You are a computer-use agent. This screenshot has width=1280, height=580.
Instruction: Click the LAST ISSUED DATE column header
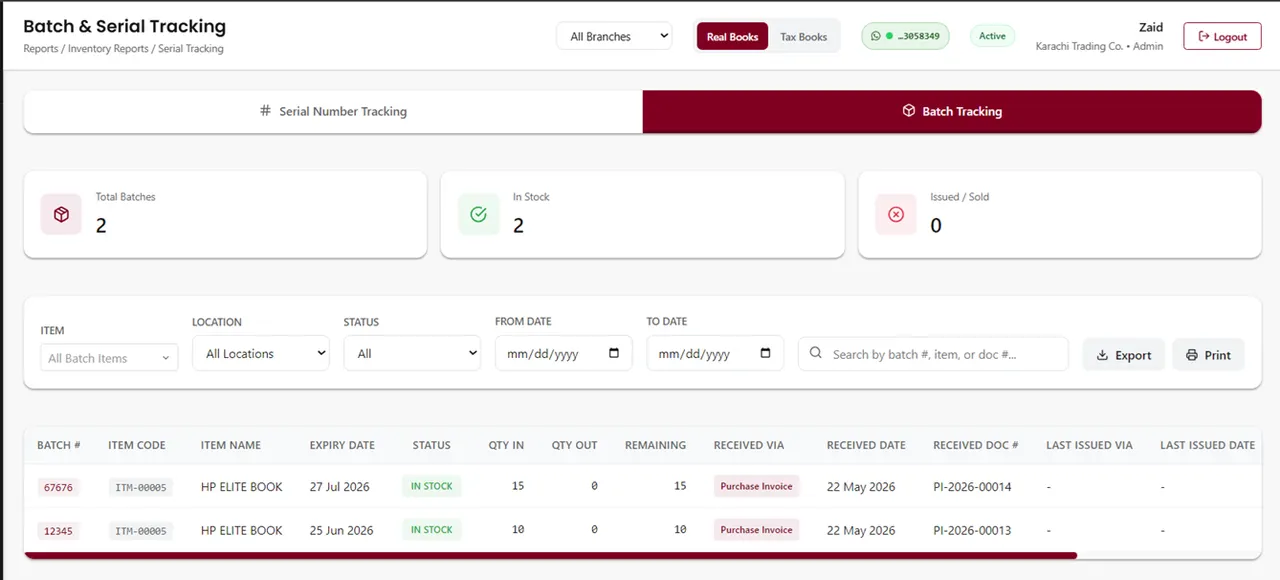(x=1207, y=445)
